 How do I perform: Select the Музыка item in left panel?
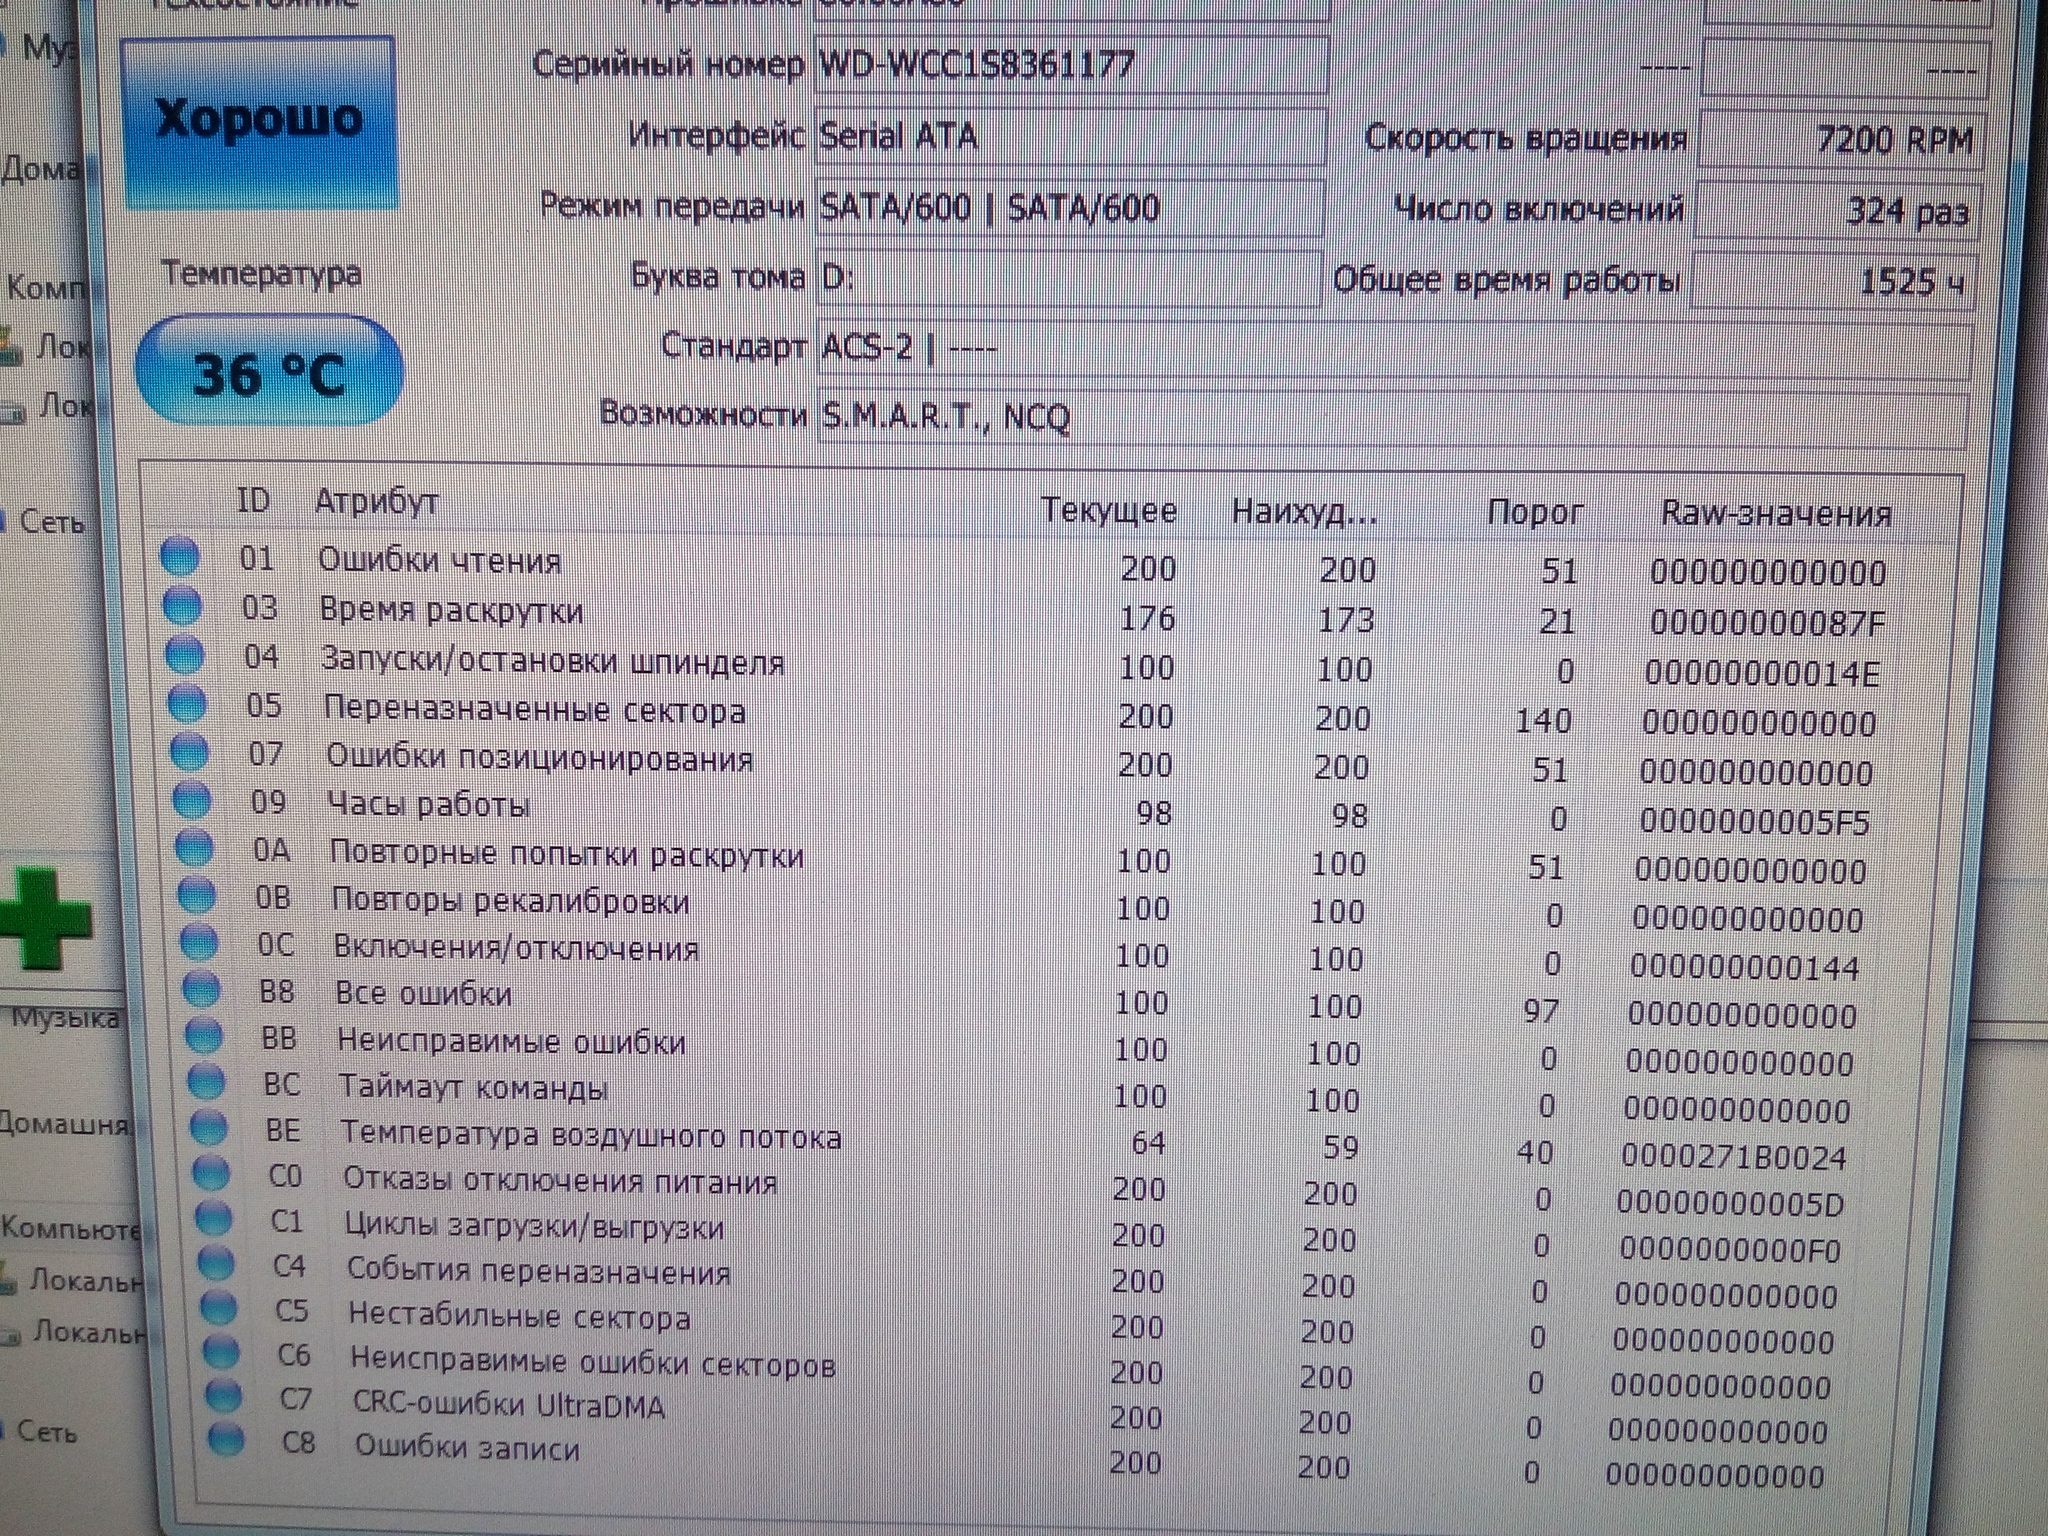64,1020
